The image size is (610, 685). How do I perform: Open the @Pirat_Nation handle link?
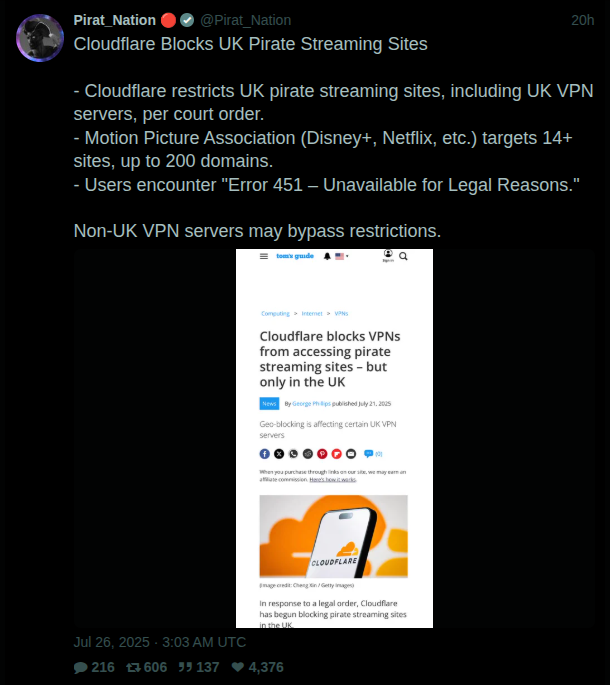click(246, 20)
